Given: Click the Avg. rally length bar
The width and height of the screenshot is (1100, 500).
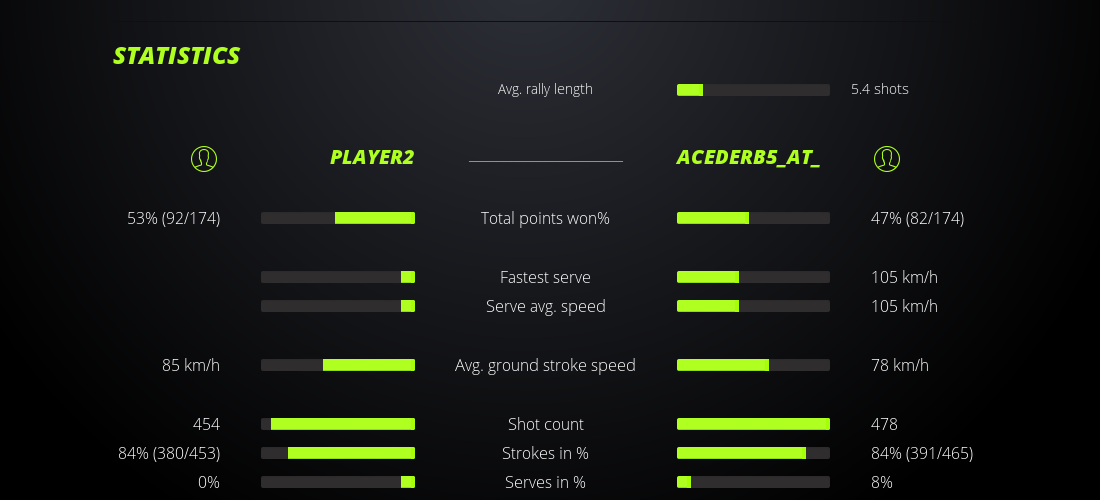Looking at the screenshot, I should click(x=753, y=90).
